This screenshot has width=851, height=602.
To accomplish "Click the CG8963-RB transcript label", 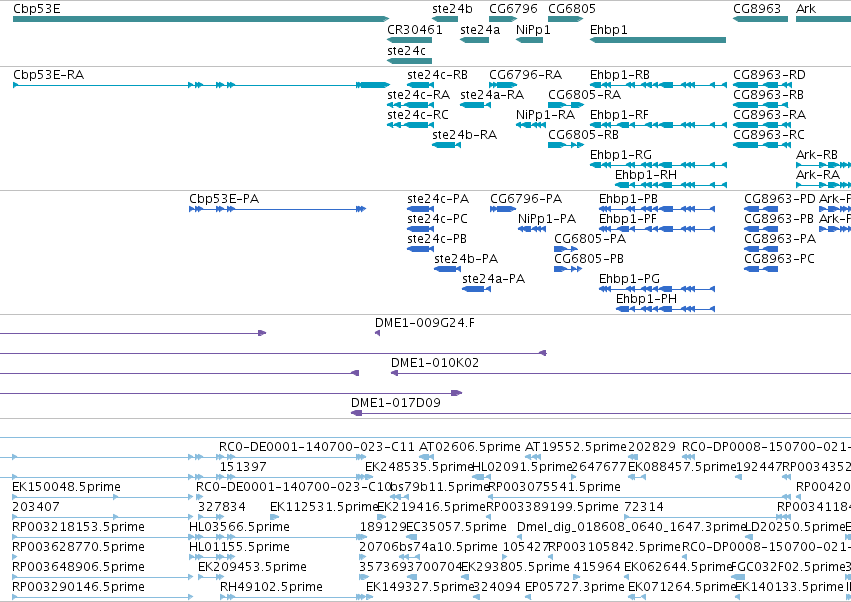I will 769,95.
